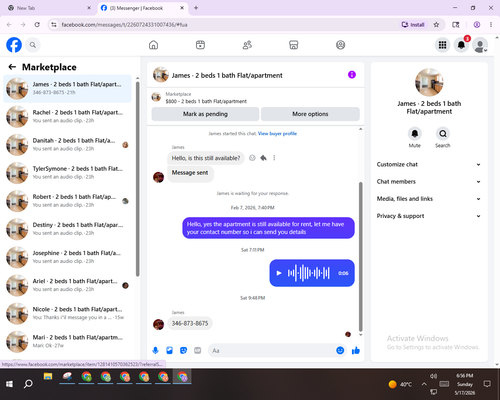The height and width of the screenshot is (400, 500).
Task: Install the Facebook app from address bar
Action: click(413, 25)
